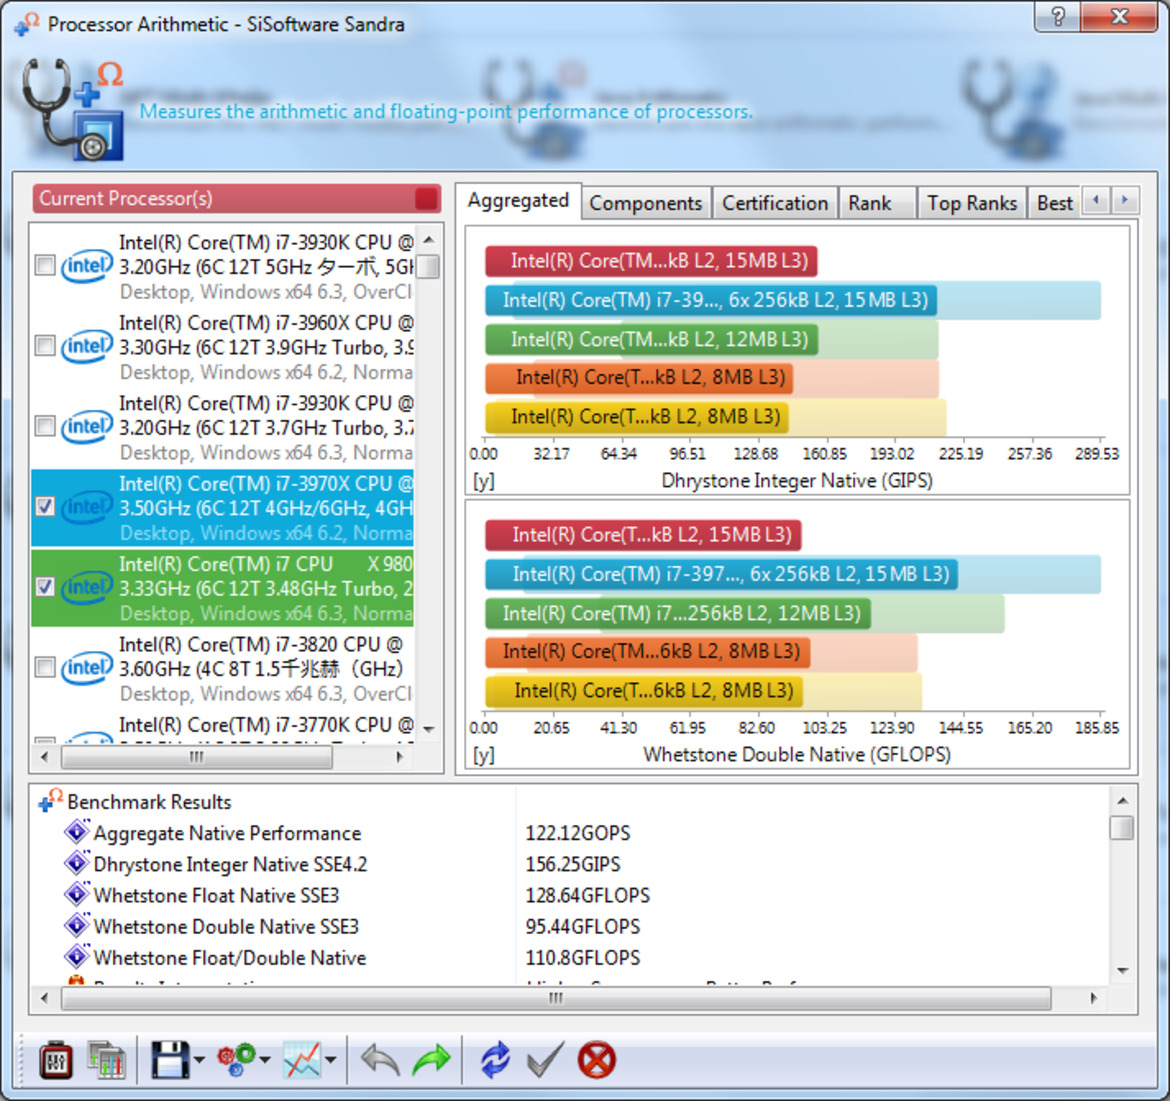
Task: Click the 95.44GFLOPS result value
Action: [583, 926]
